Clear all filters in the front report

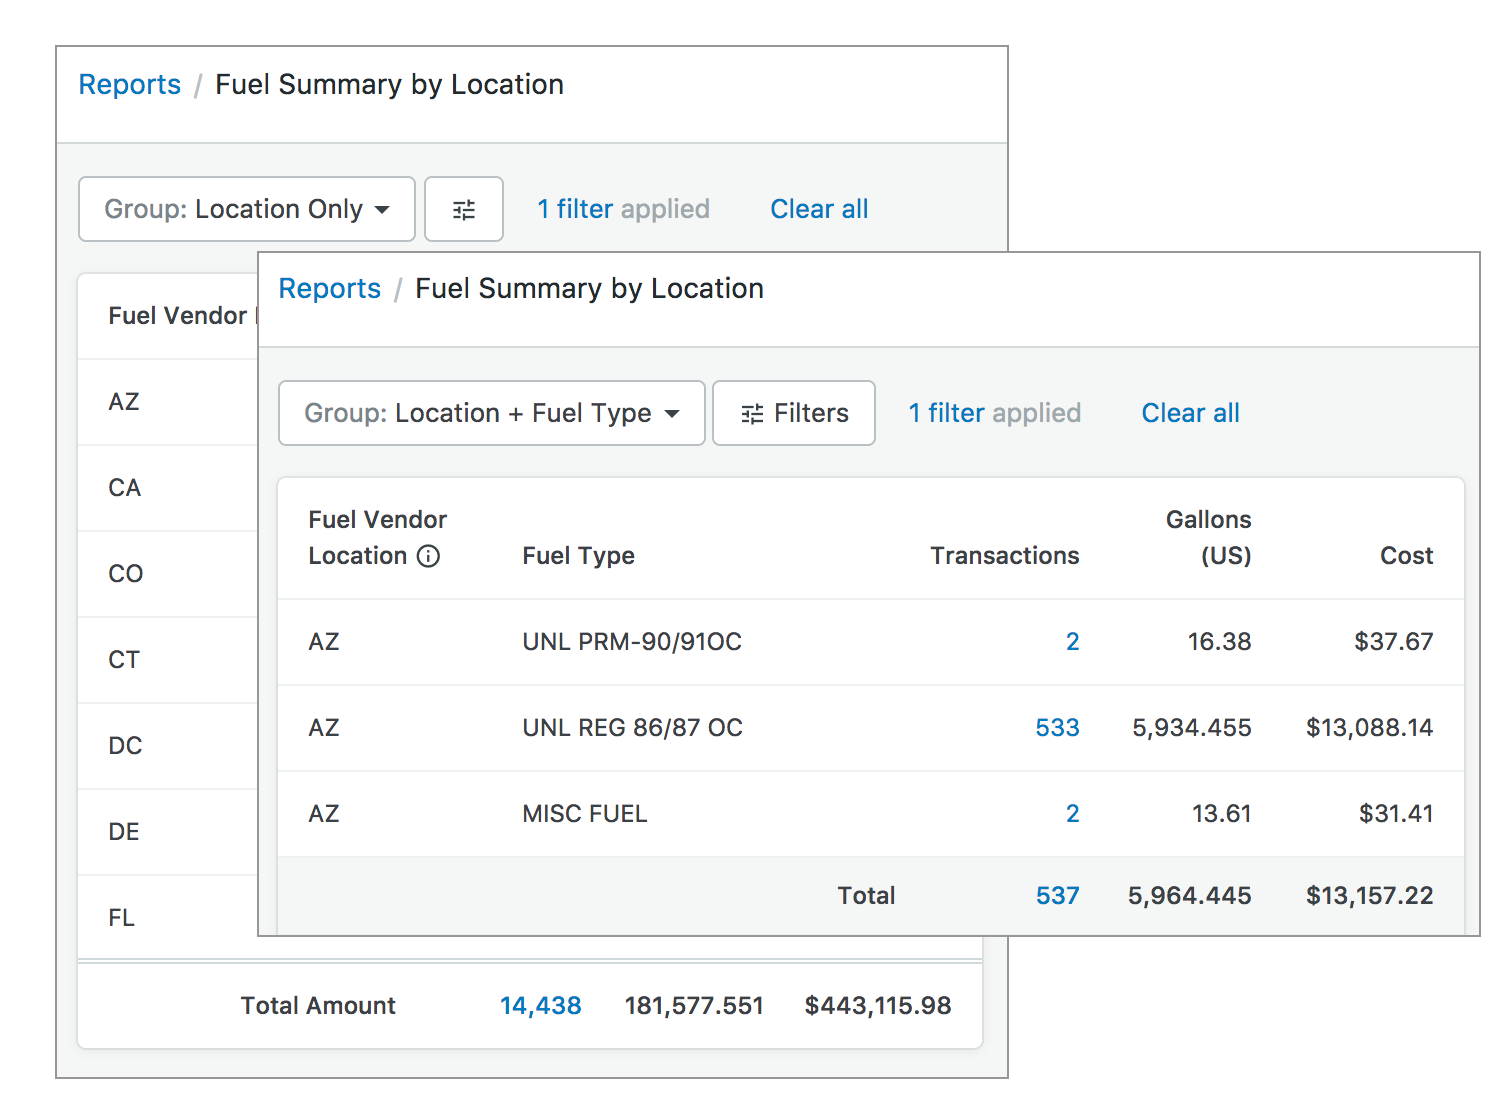coord(1190,413)
